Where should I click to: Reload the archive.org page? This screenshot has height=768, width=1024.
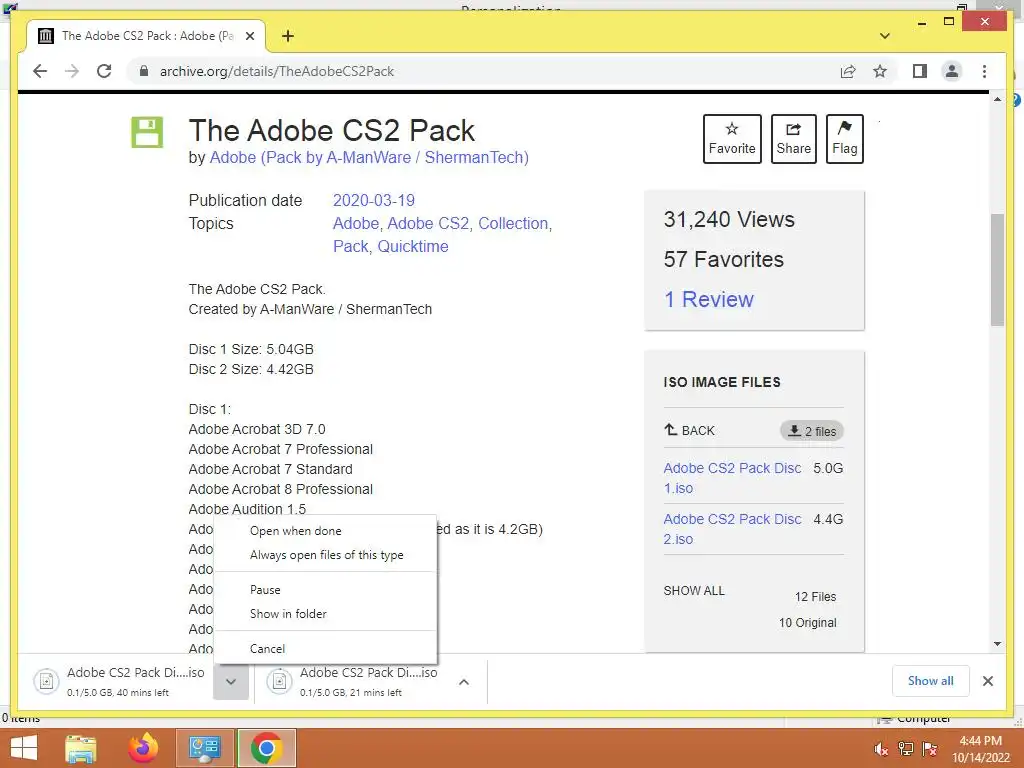104,71
